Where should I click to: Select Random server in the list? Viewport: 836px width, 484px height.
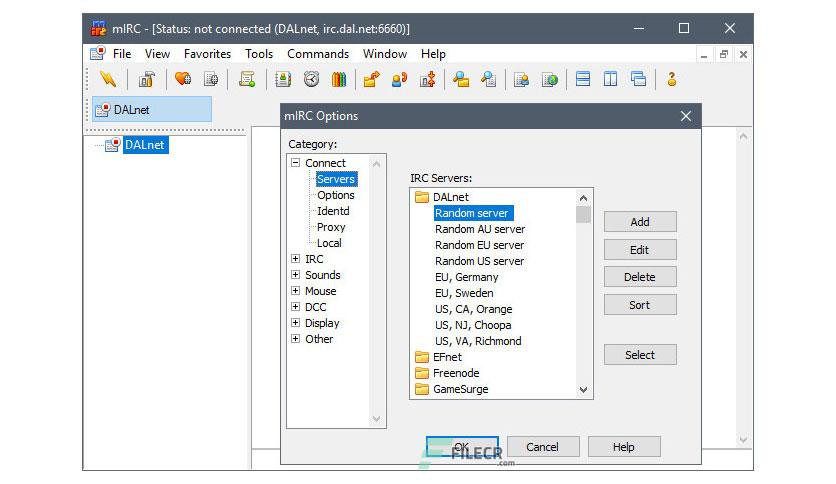pyautogui.click(x=473, y=213)
